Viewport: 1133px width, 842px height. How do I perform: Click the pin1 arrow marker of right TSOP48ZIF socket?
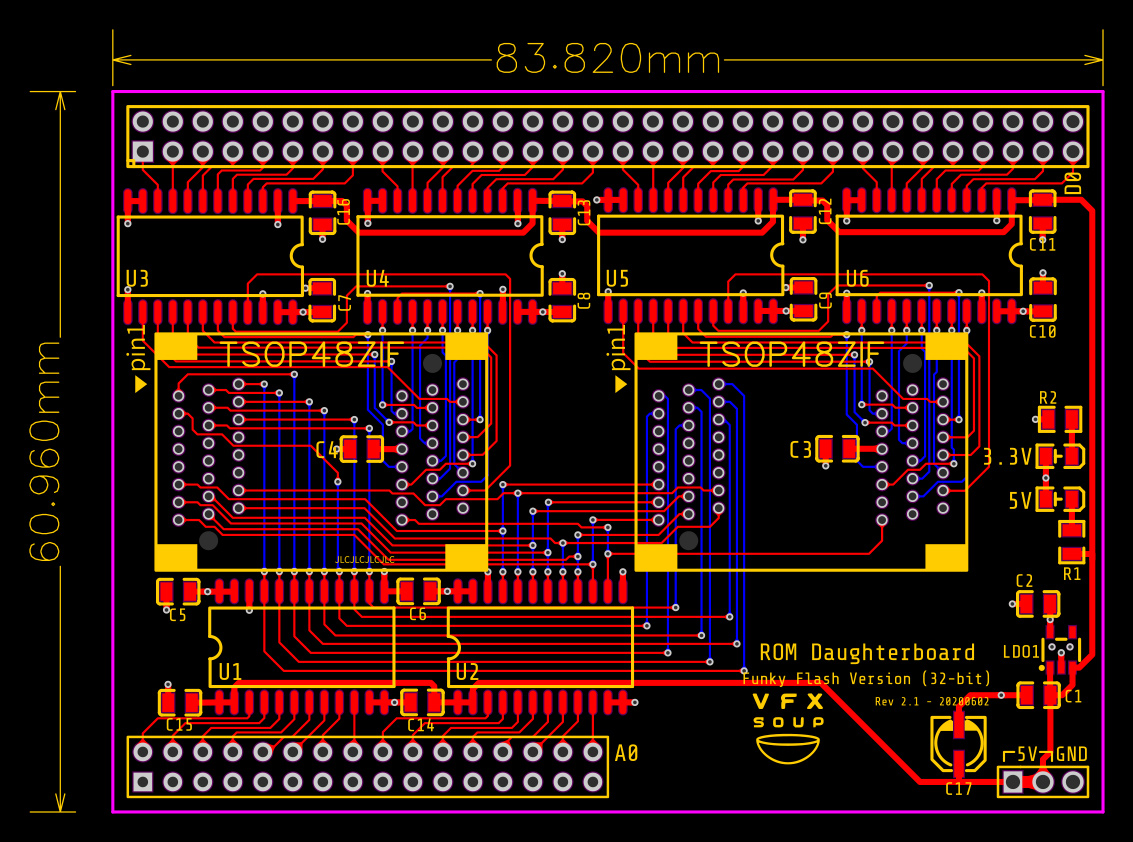(620, 384)
